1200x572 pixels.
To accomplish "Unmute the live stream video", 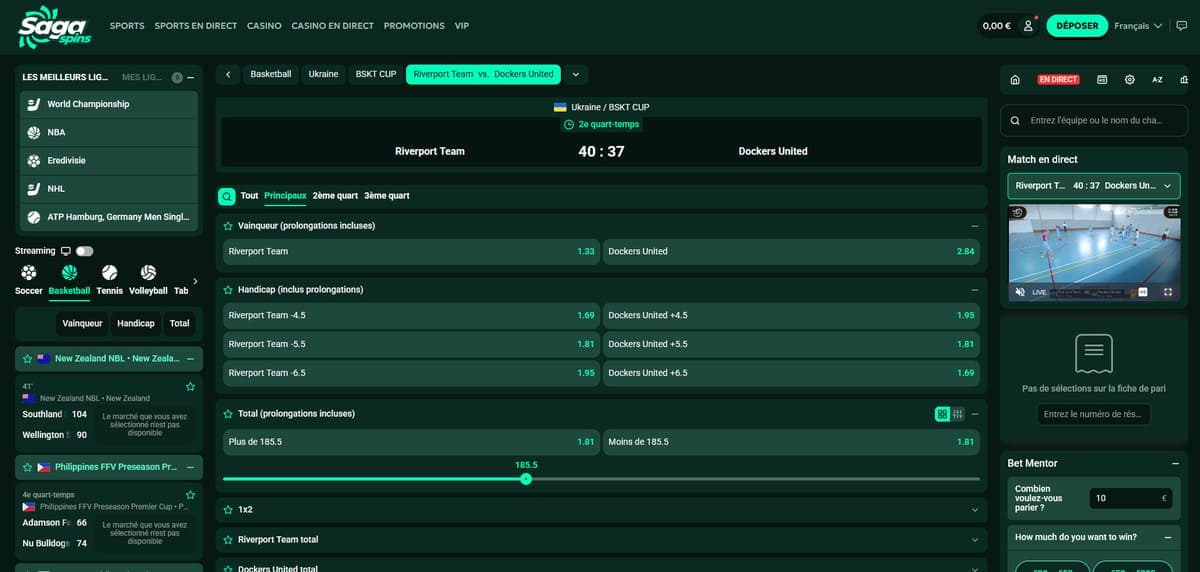I will click(x=1020, y=292).
